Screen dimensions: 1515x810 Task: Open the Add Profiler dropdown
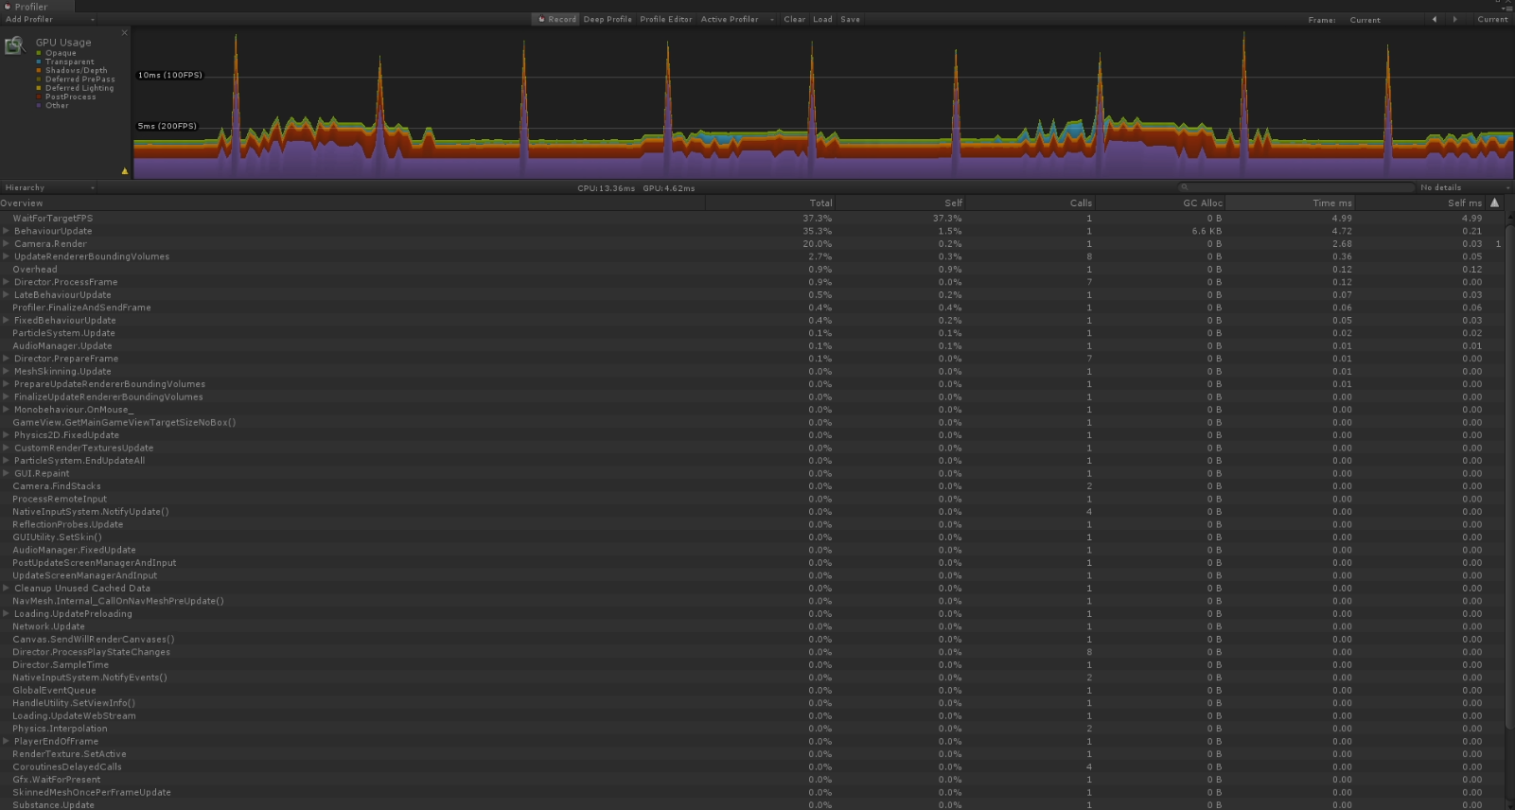coord(49,19)
